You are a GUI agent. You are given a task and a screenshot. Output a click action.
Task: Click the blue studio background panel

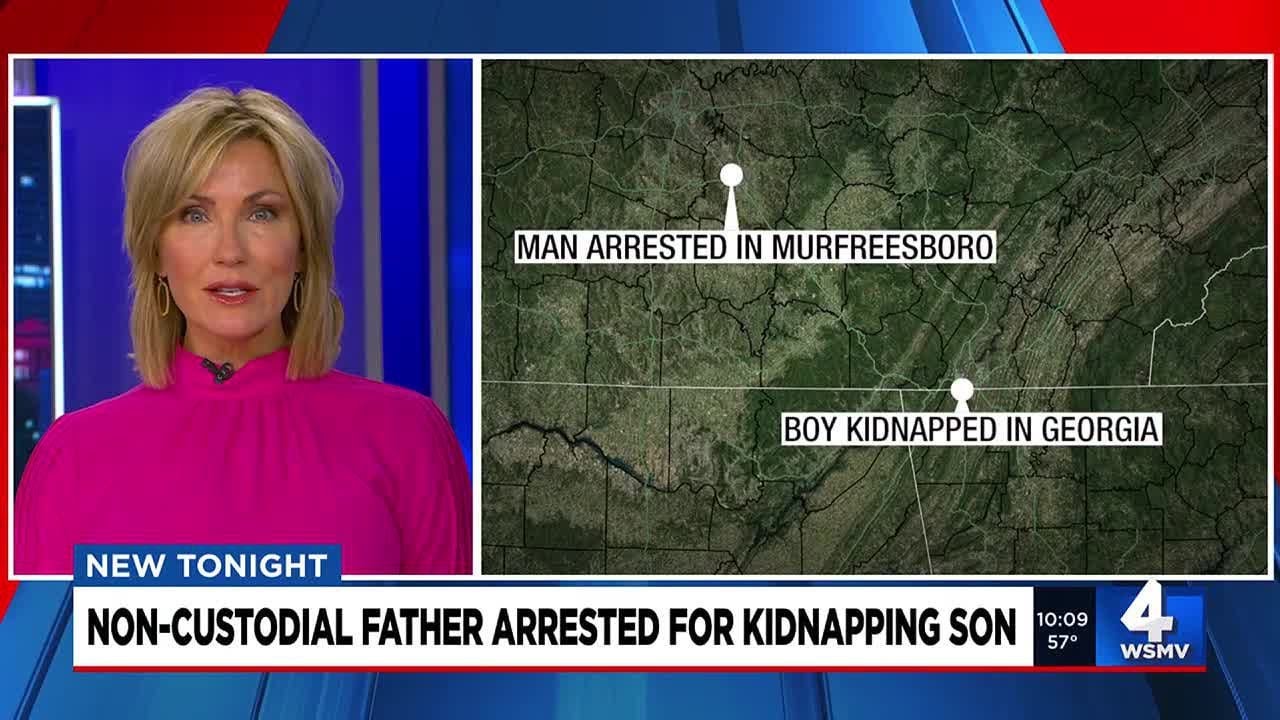pyautogui.click(x=400, y=200)
